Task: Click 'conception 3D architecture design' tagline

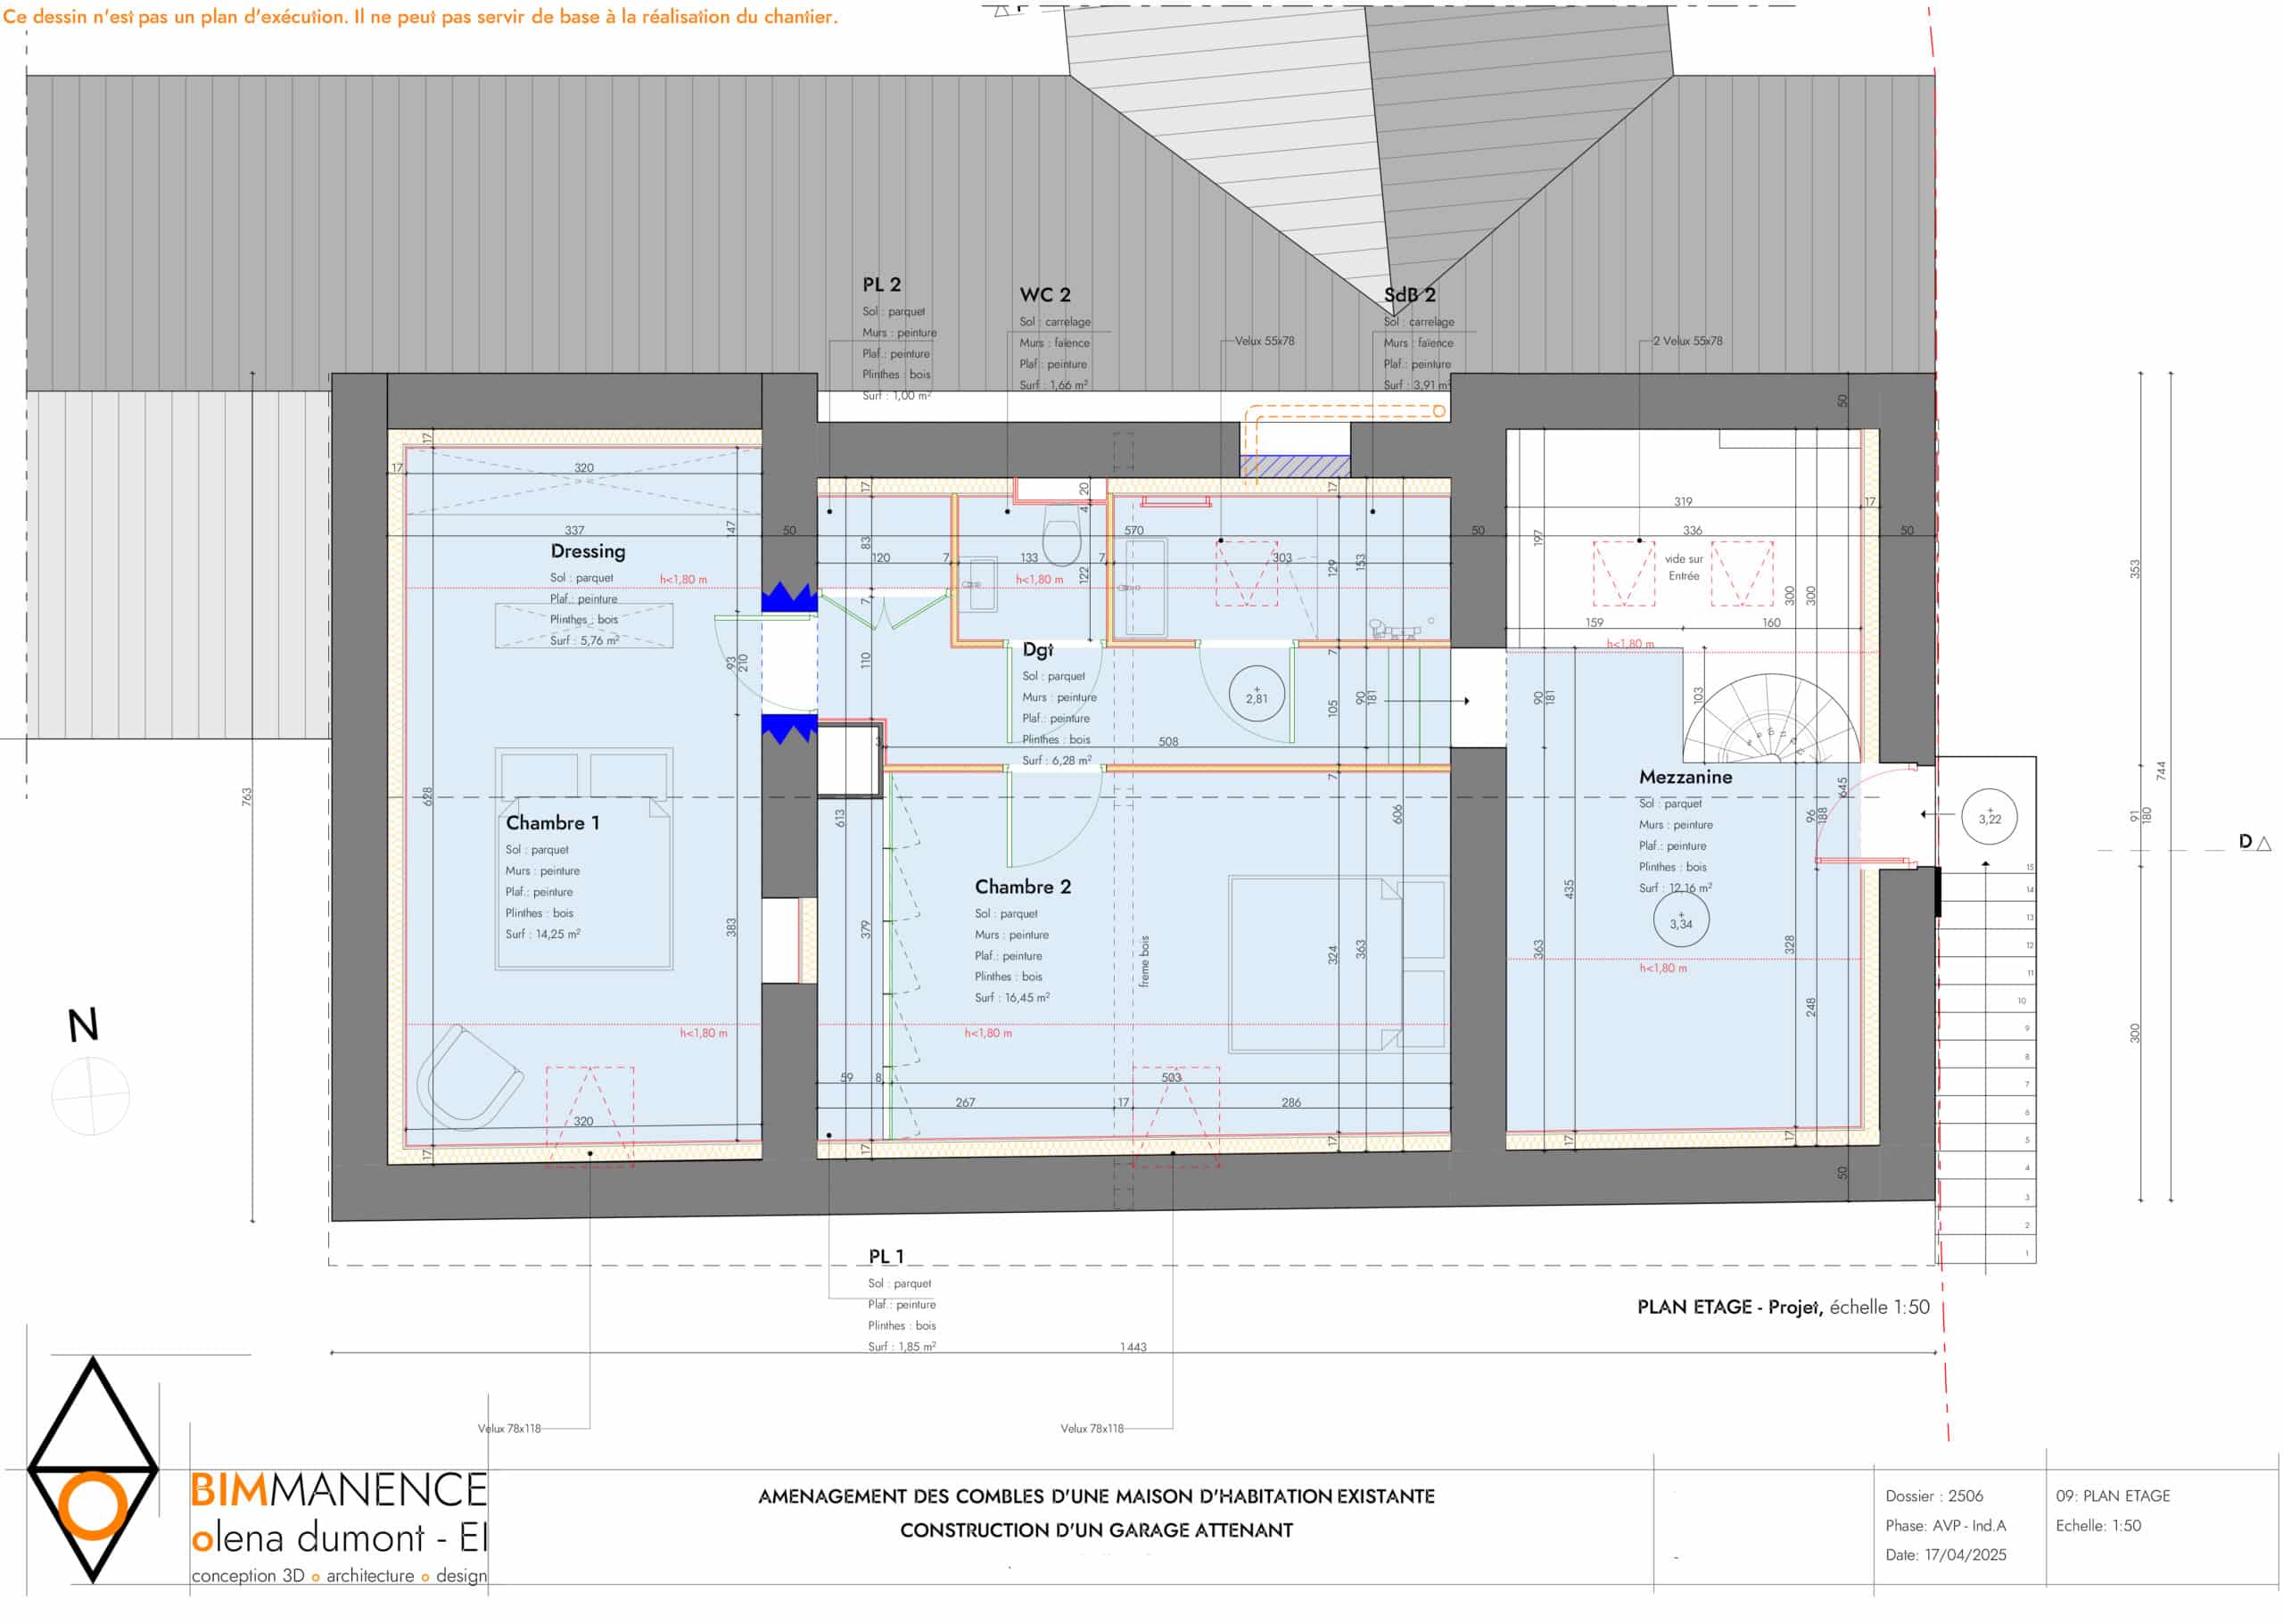Action: coord(338,1576)
